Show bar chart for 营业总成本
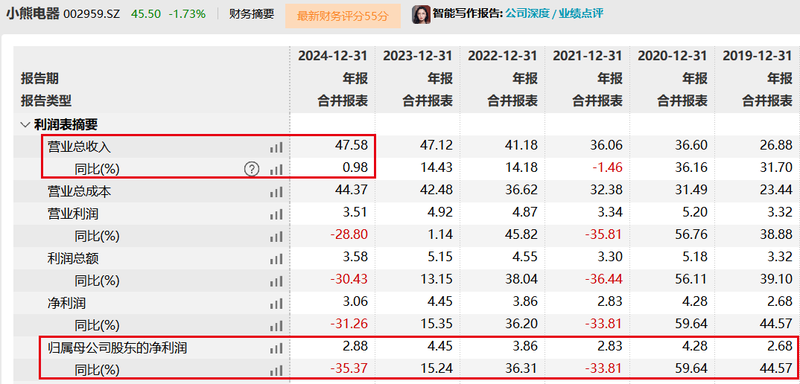The image size is (800, 384). [276, 192]
